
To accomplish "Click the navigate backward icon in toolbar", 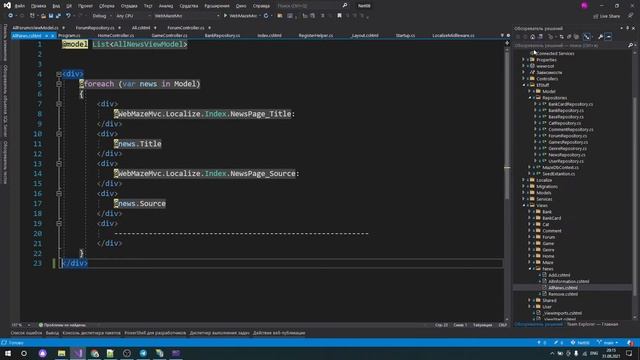I will pos(10,16).
